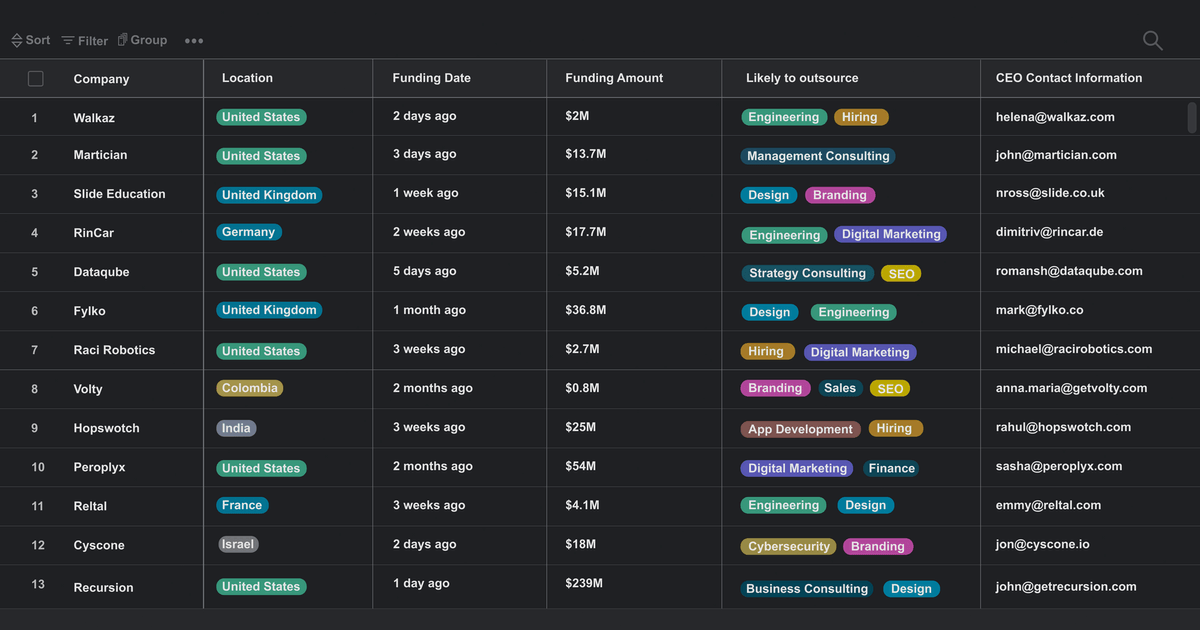Screen dimensions: 1200x630
Task: Click the john@getrecursion.com email
Action: click(x=1066, y=587)
